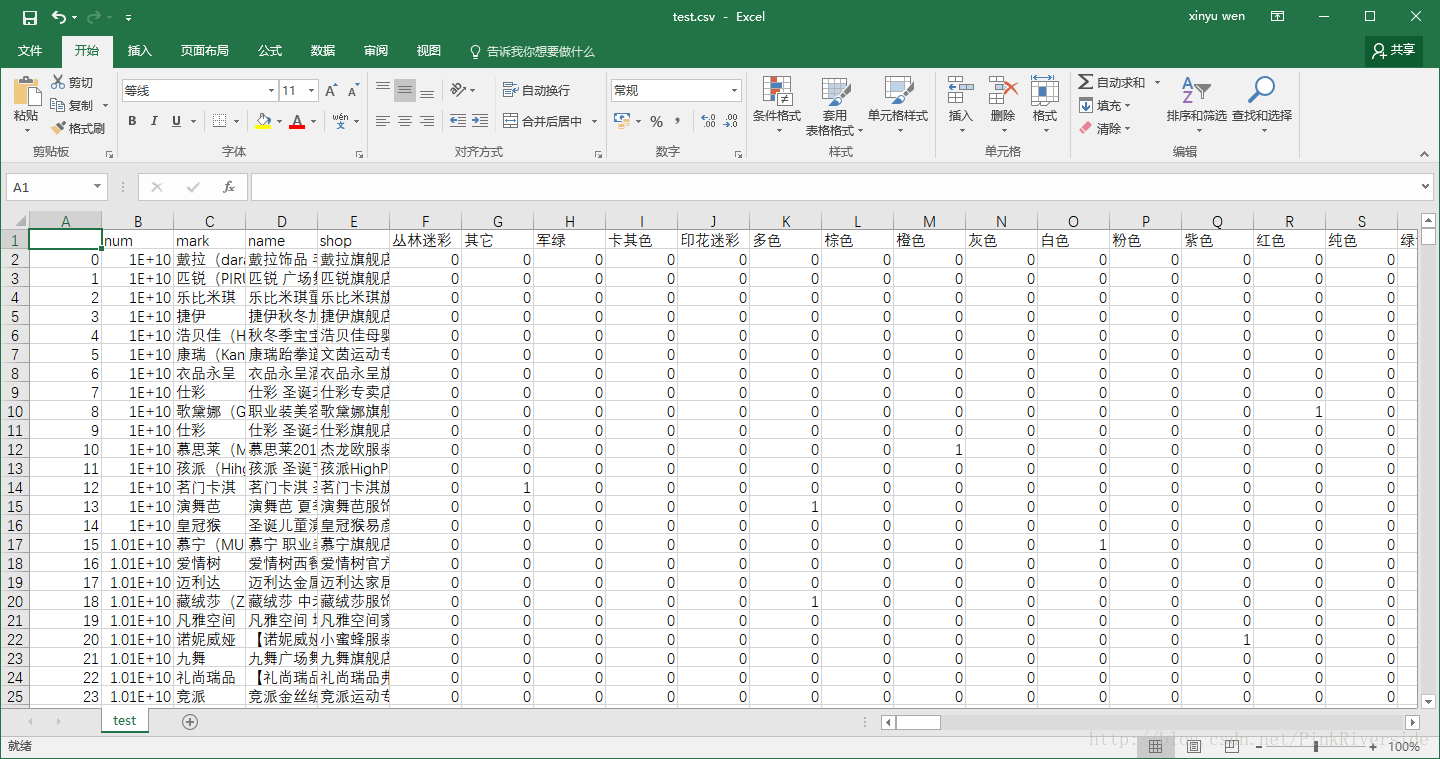Click the Save icon in quick access toolbar
Screen dimensions: 1440x759
30,17
